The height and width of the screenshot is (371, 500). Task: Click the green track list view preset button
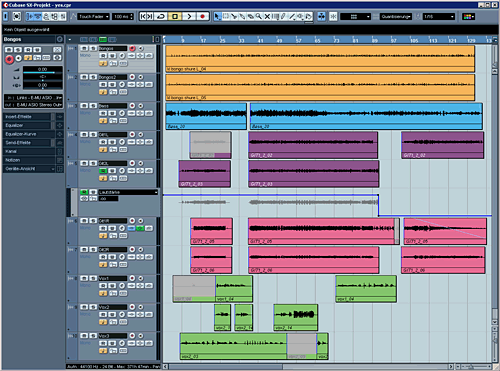(103, 40)
